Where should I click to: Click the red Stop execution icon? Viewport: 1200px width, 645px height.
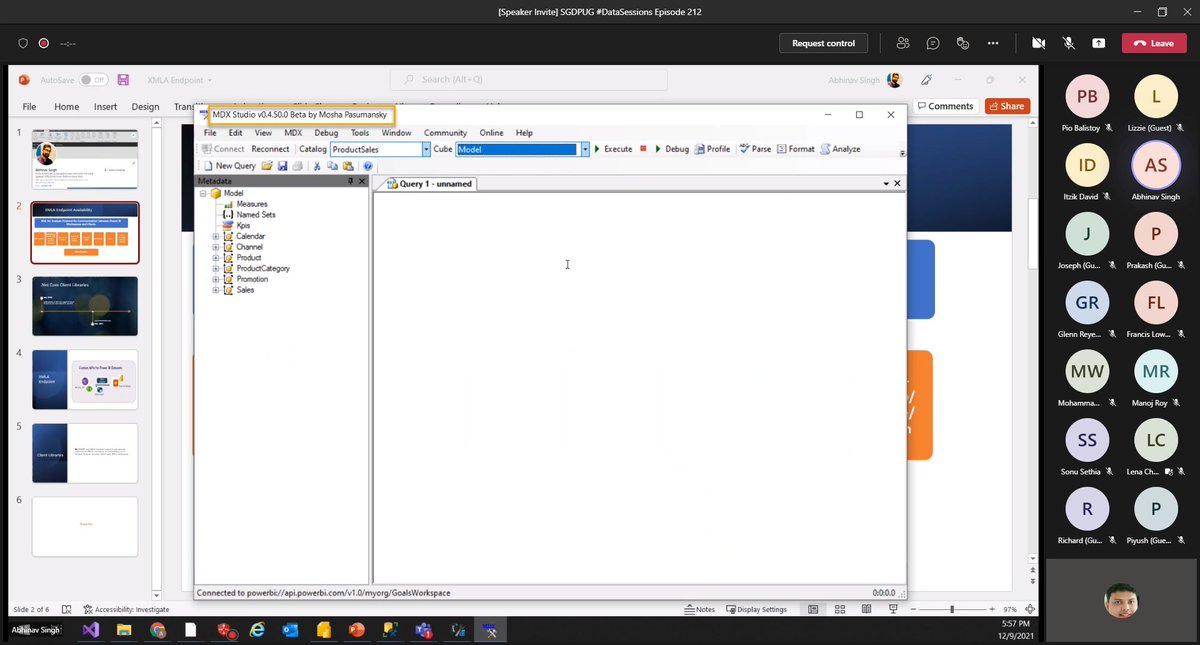tap(644, 148)
